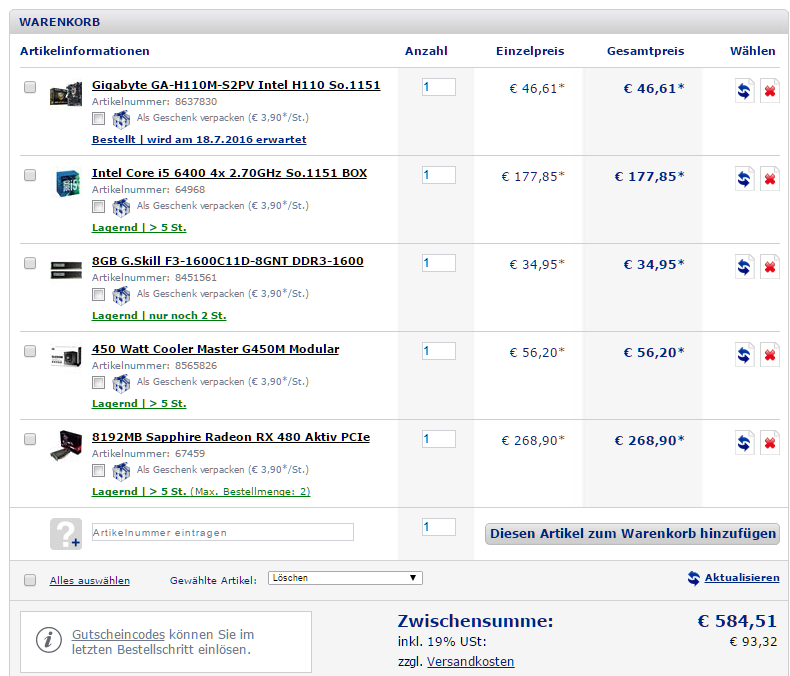790x676 pixels.
Task: Click the Aktualisieren refresh arrows icon
Action: coord(694,578)
